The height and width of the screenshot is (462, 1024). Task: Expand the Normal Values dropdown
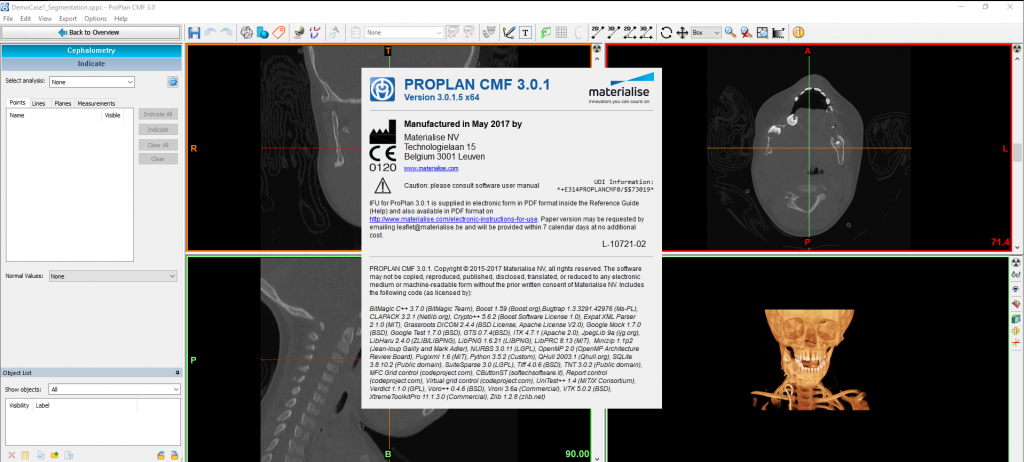113,276
